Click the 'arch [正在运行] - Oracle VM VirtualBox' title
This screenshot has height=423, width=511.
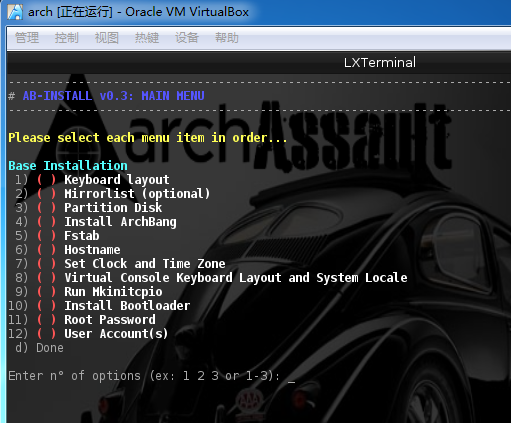pyautogui.click(x=138, y=12)
